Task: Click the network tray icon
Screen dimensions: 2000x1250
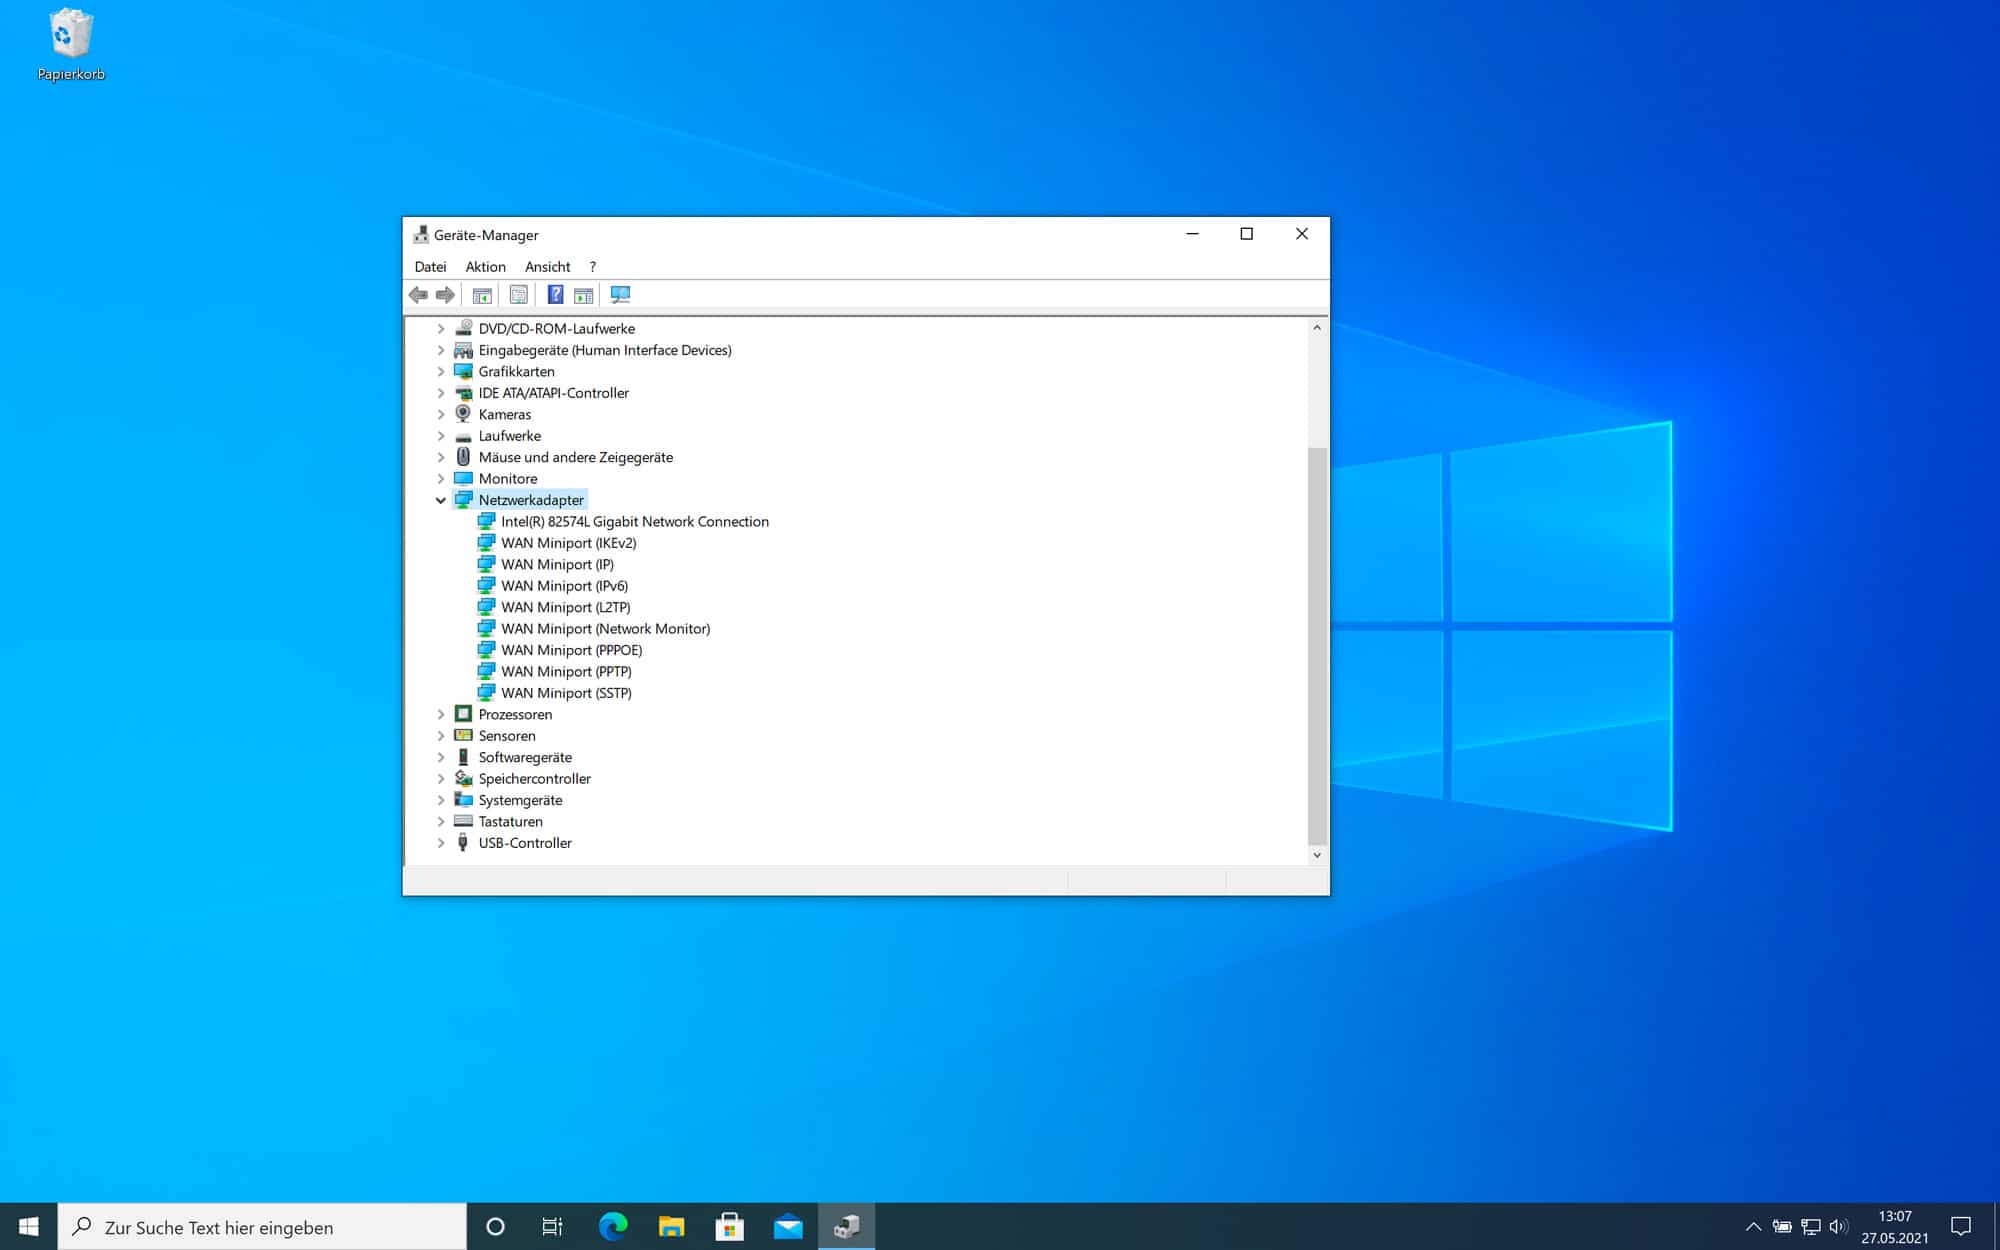Action: coord(1810,1226)
